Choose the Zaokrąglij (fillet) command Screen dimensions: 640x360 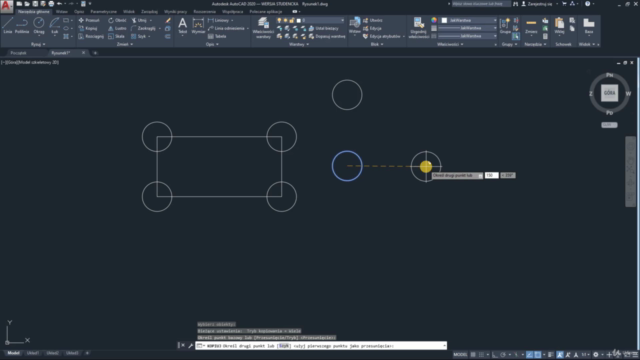tap(143, 29)
